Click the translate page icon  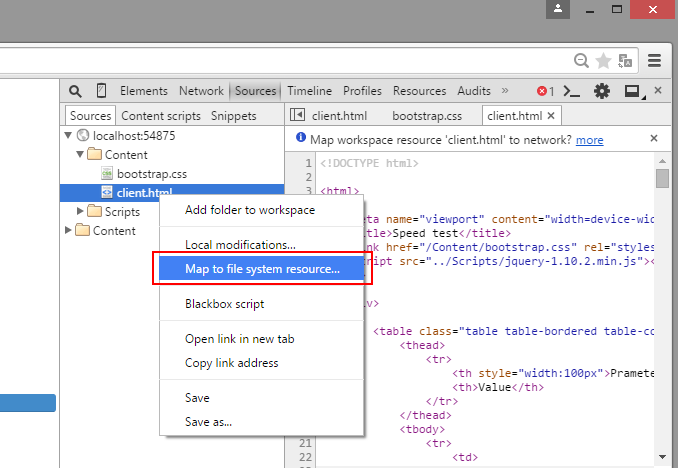pyautogui.click(x=625, y=61)
